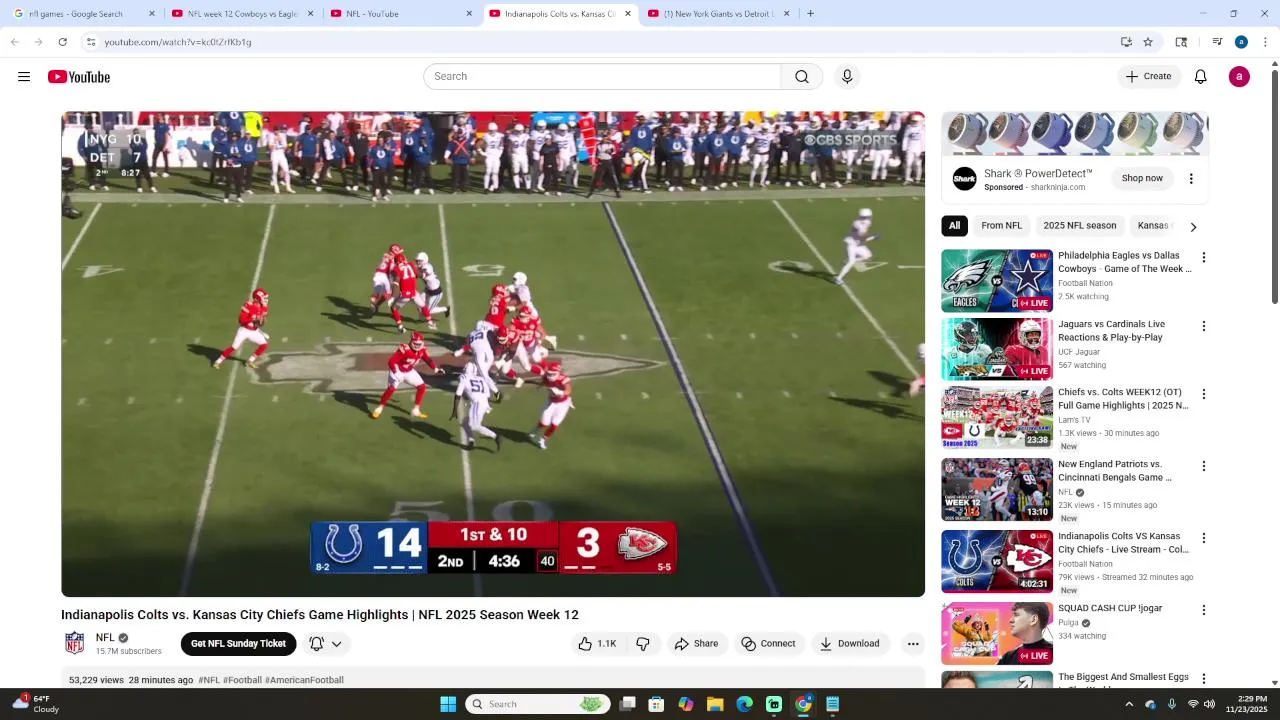
Task: Show hidden system tray icons
Action: (x=1129, y=704)
